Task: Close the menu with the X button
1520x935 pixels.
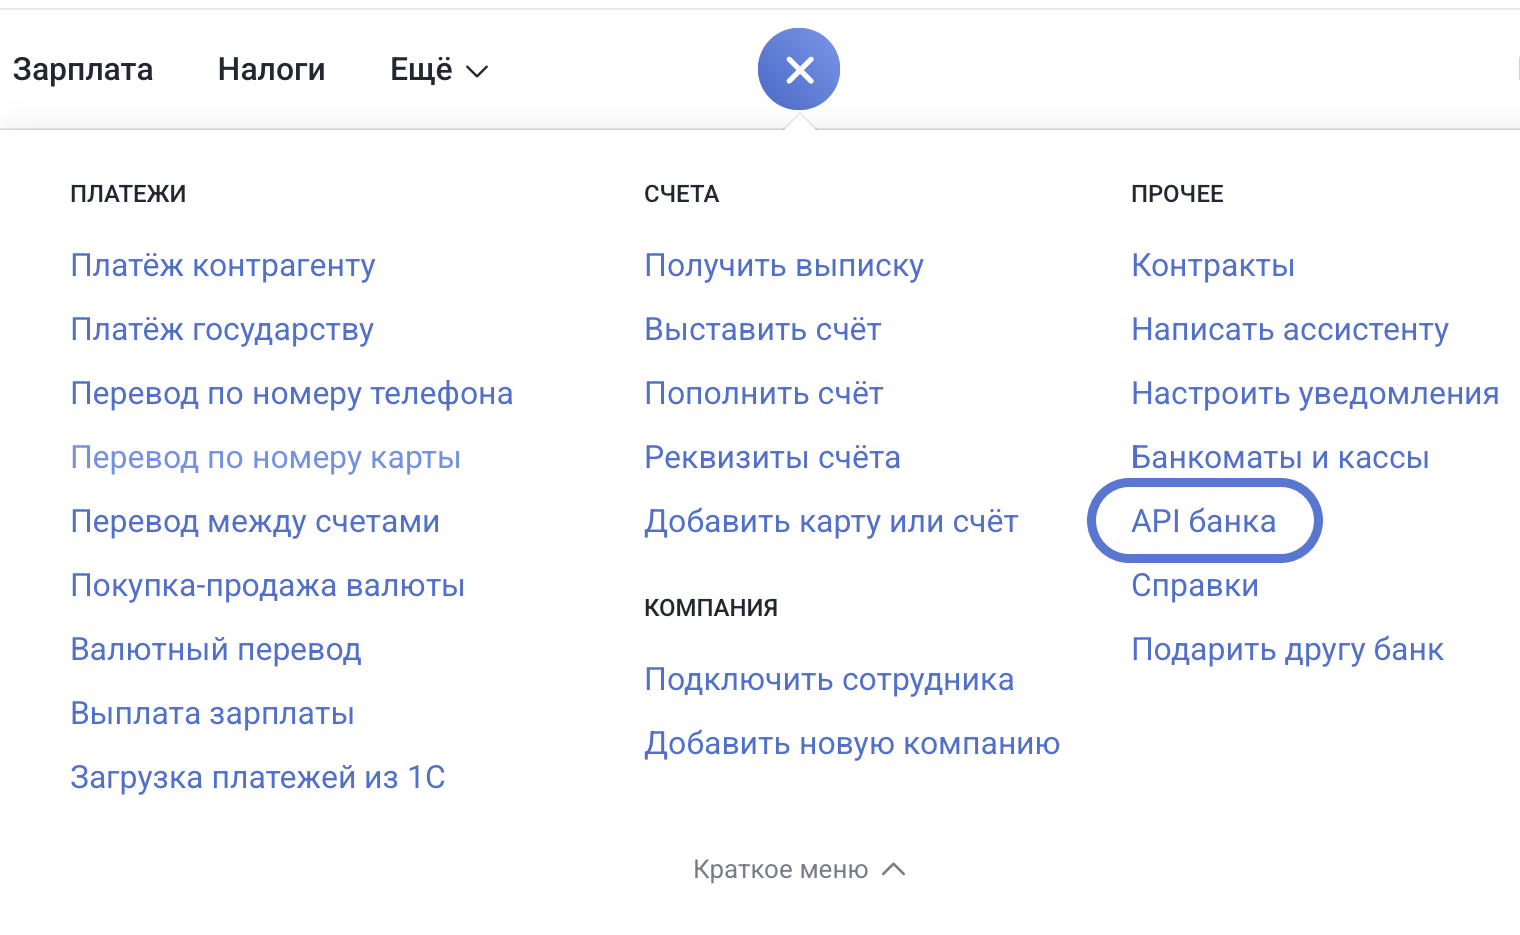Action: tap(799, 69)
